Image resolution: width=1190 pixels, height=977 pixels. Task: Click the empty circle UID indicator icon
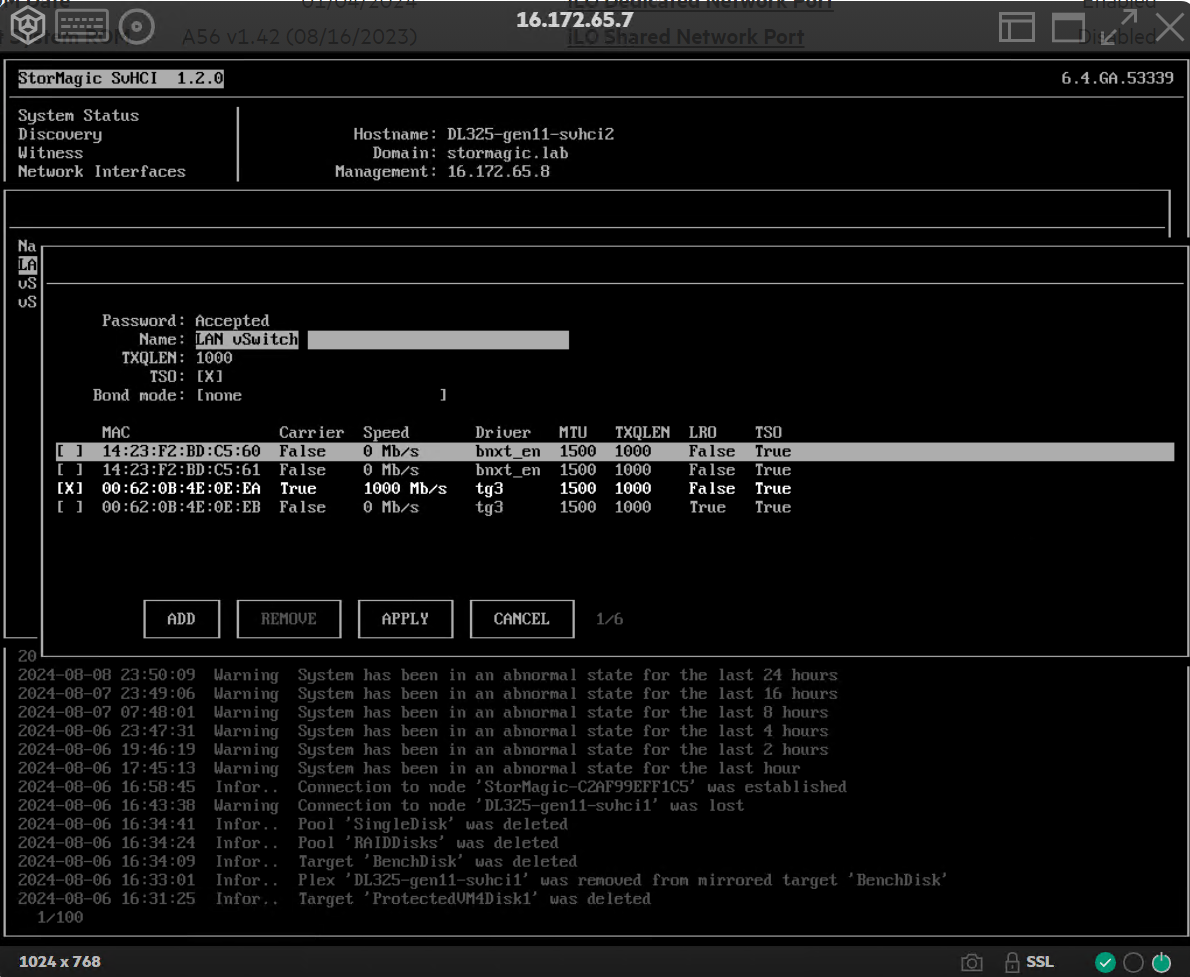point(1133,963)
